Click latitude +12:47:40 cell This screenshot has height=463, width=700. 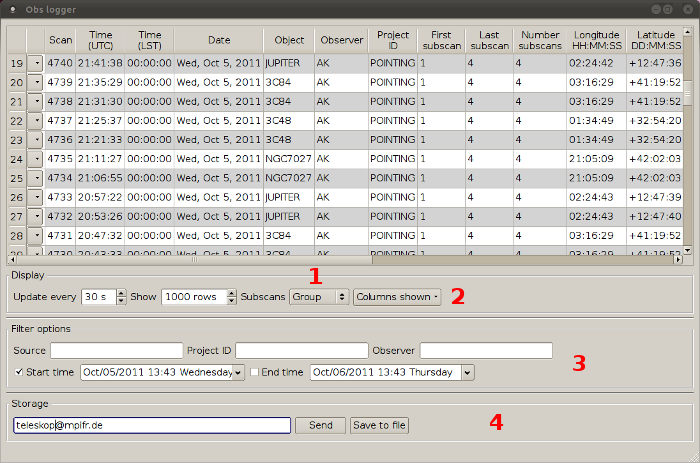coord(655,217)
